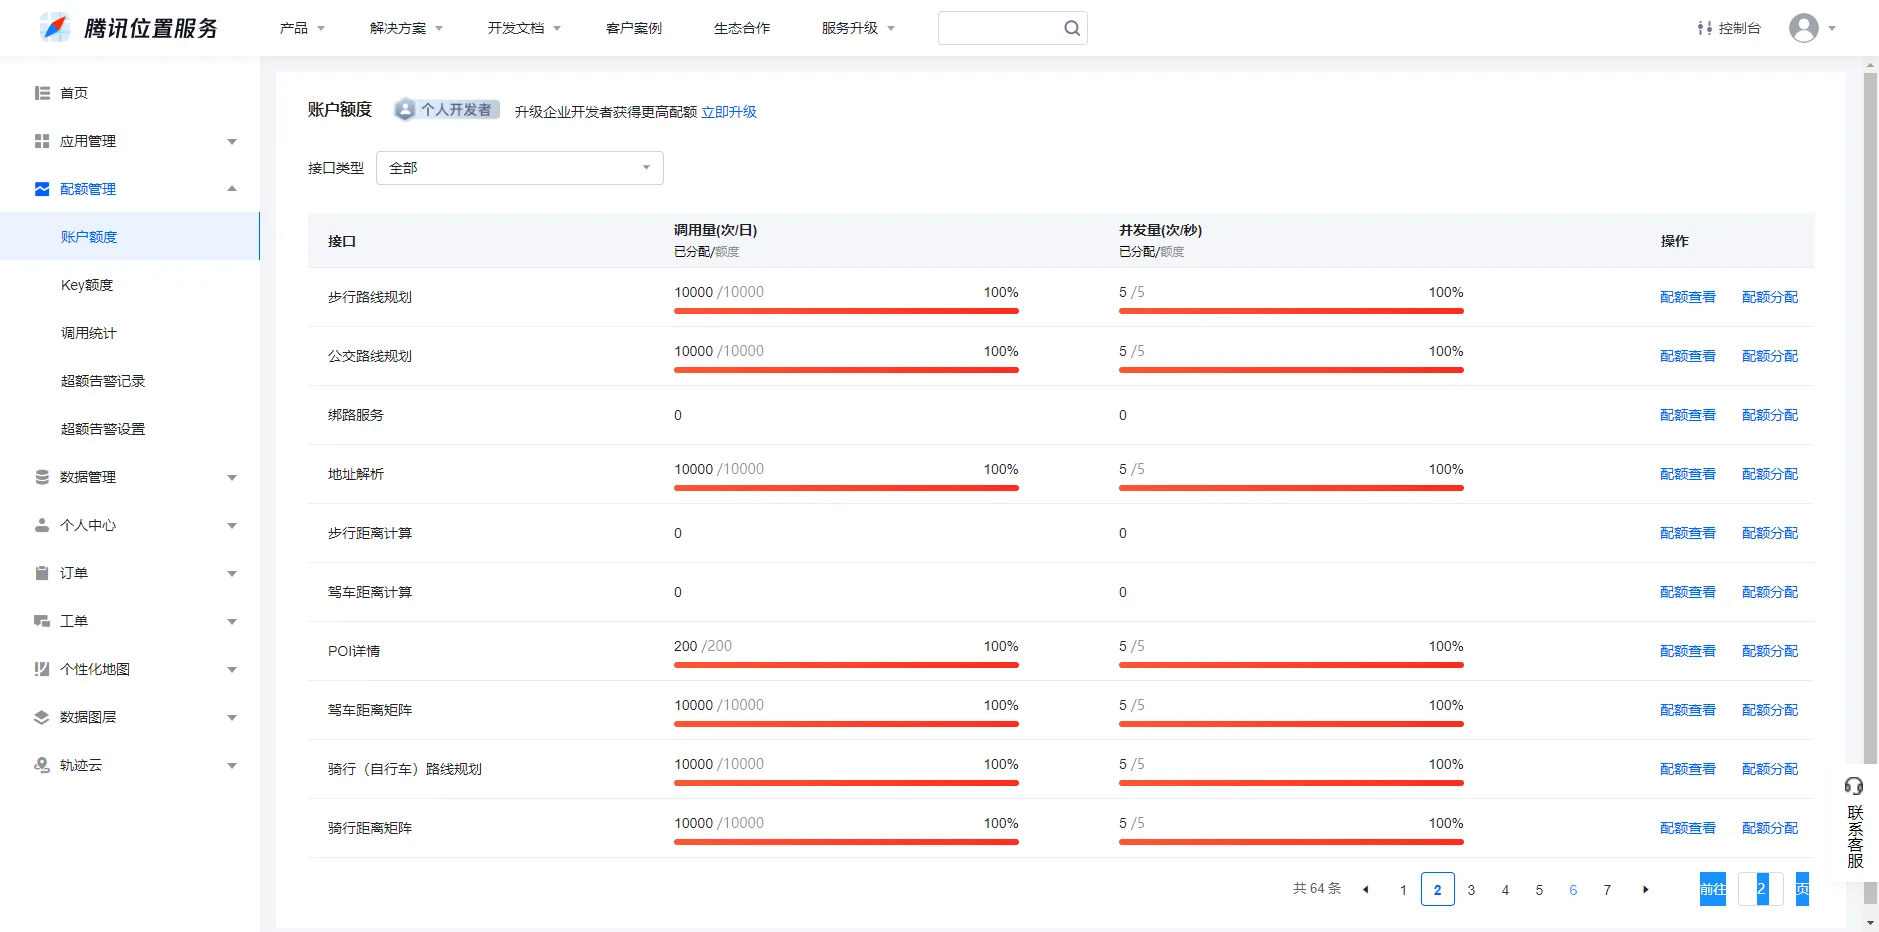Select 账户额度 in sidebar
This screenshot has width=1879, height=932.
pyautogui.click(x=130, y=237)
